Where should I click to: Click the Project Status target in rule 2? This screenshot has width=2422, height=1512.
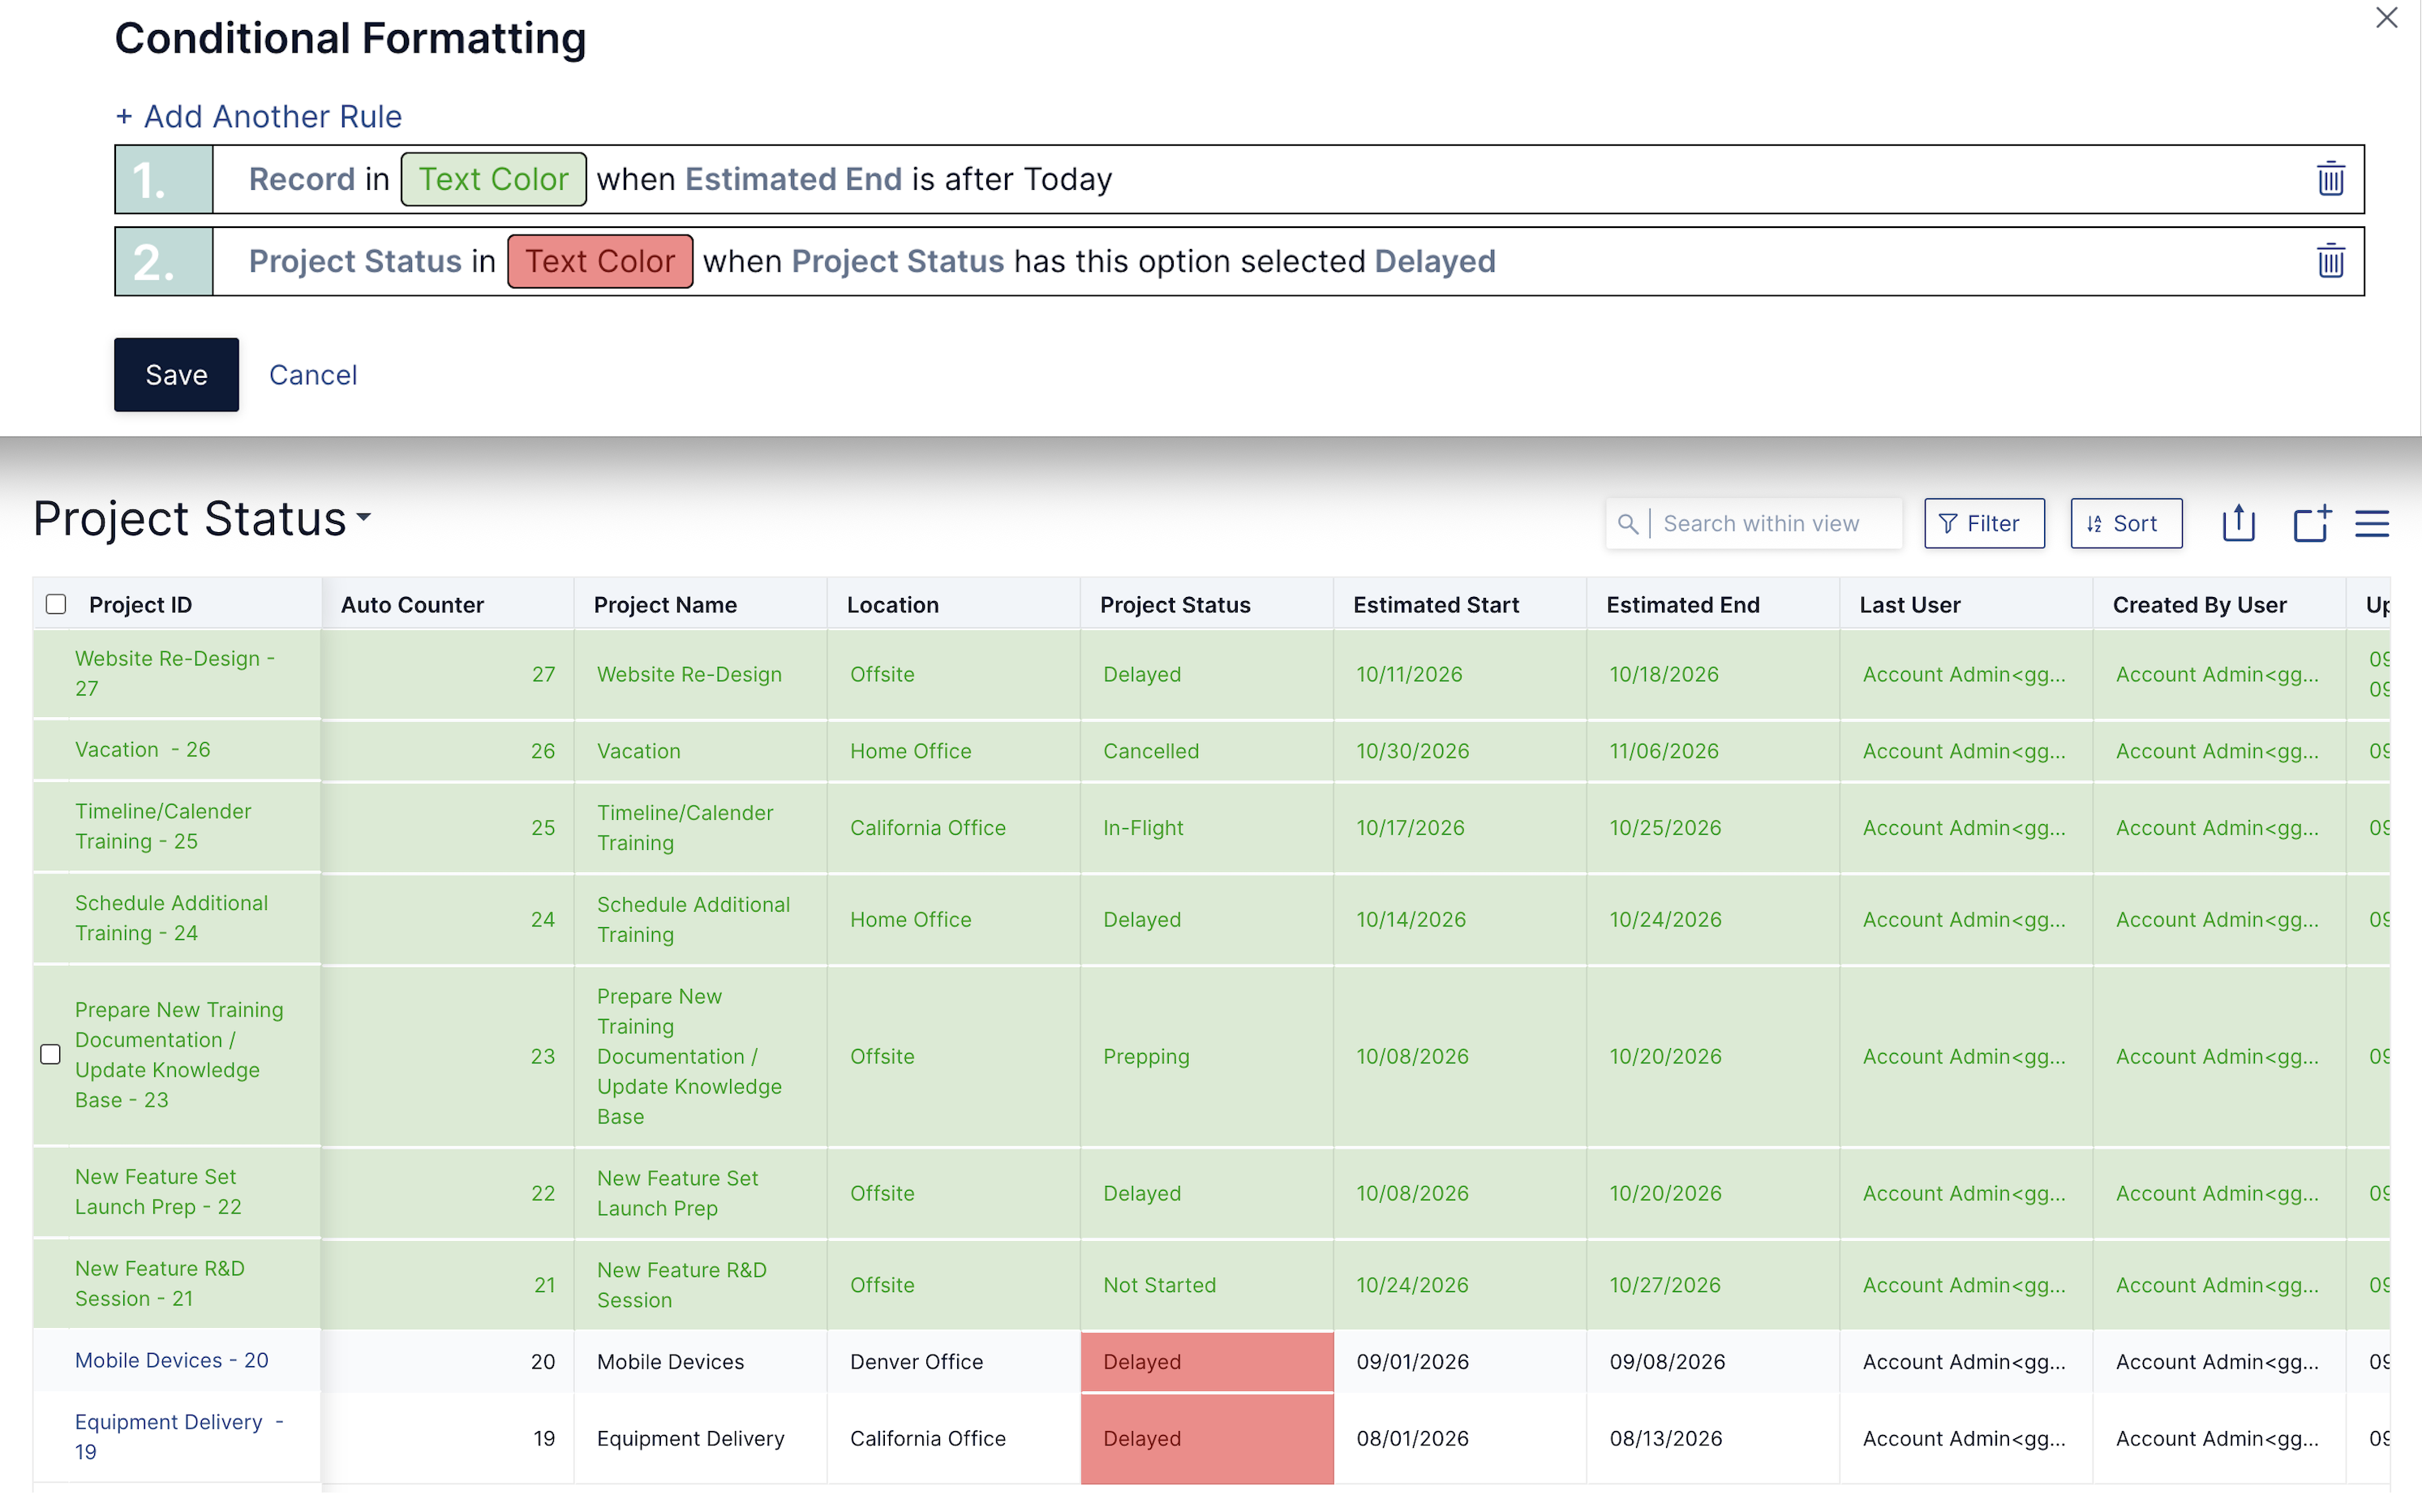coord(355,261)
